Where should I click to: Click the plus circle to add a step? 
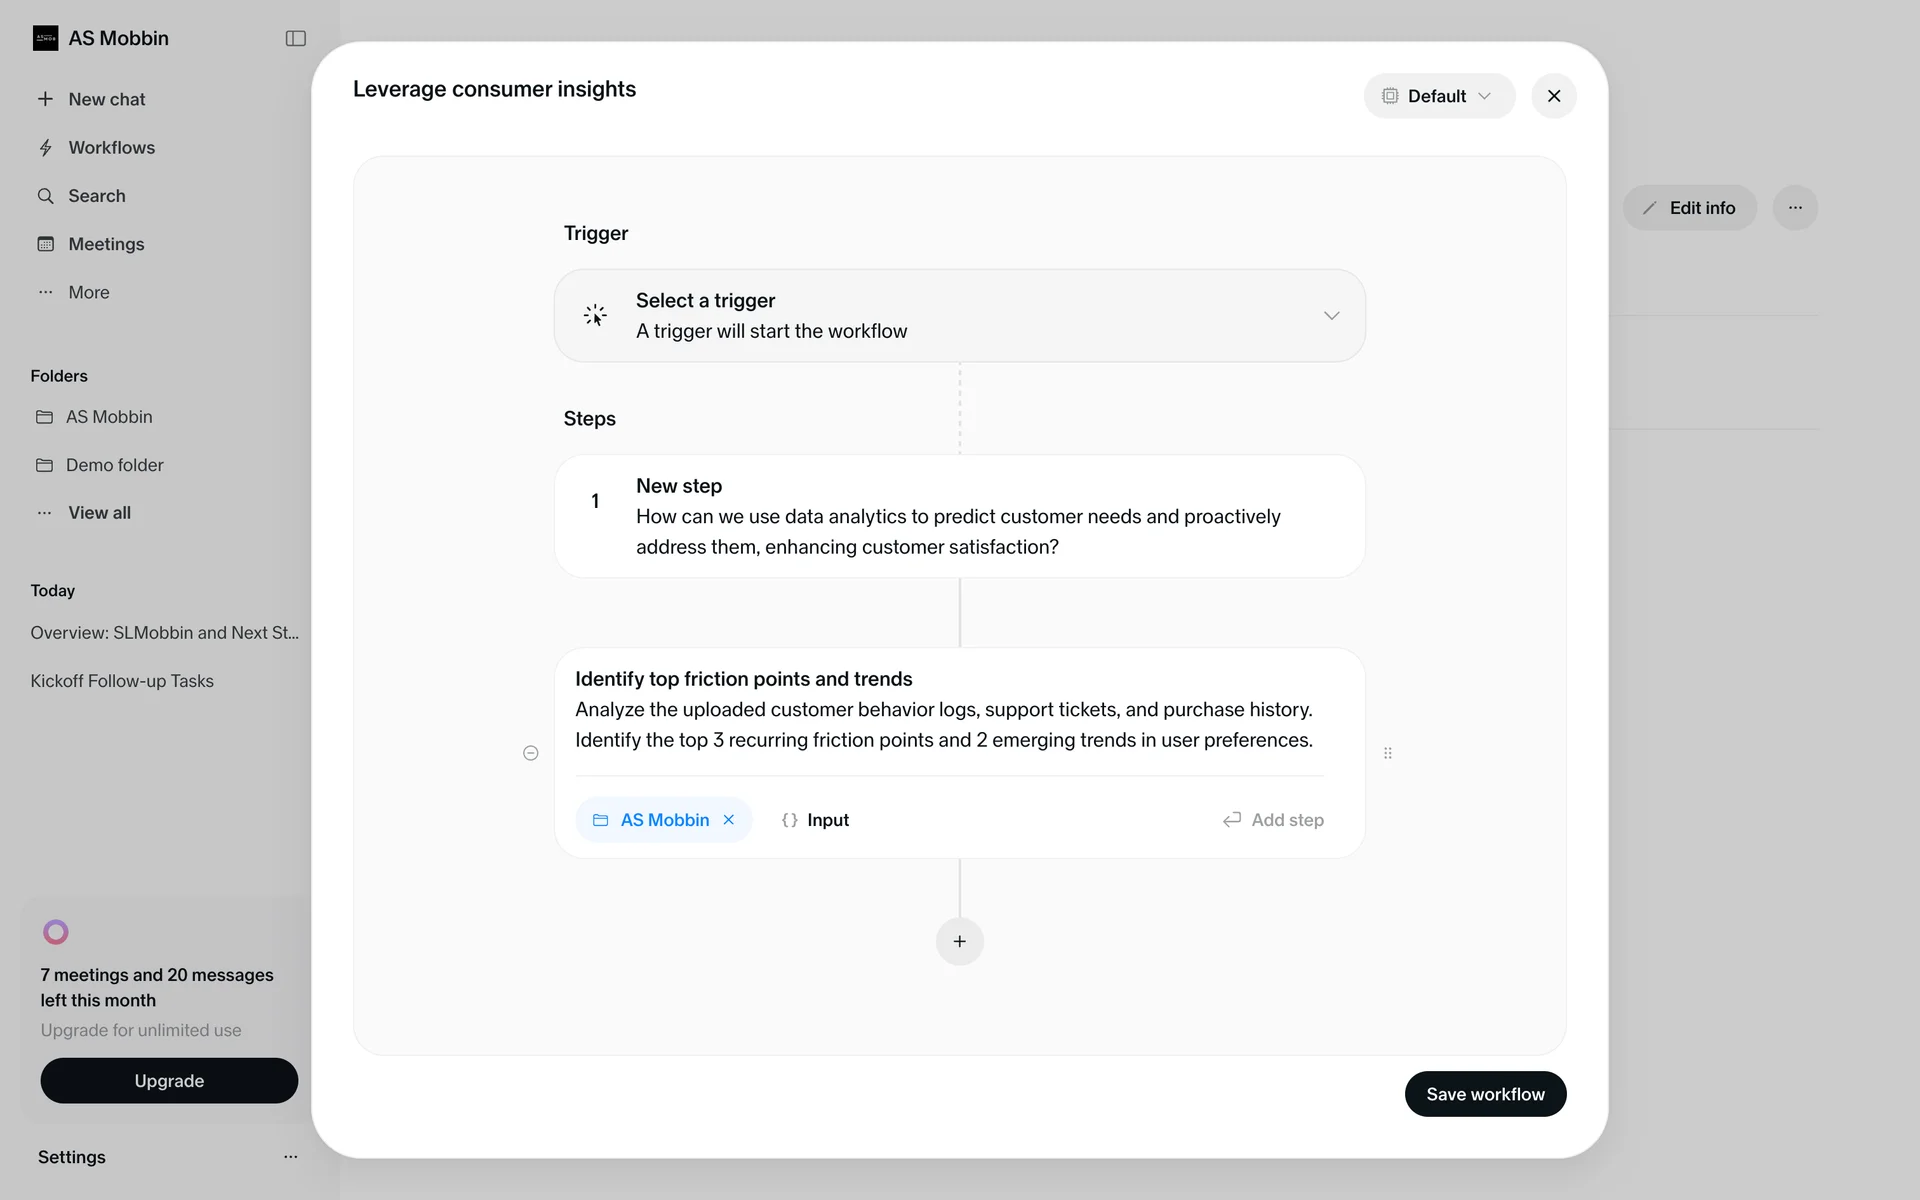959,941
